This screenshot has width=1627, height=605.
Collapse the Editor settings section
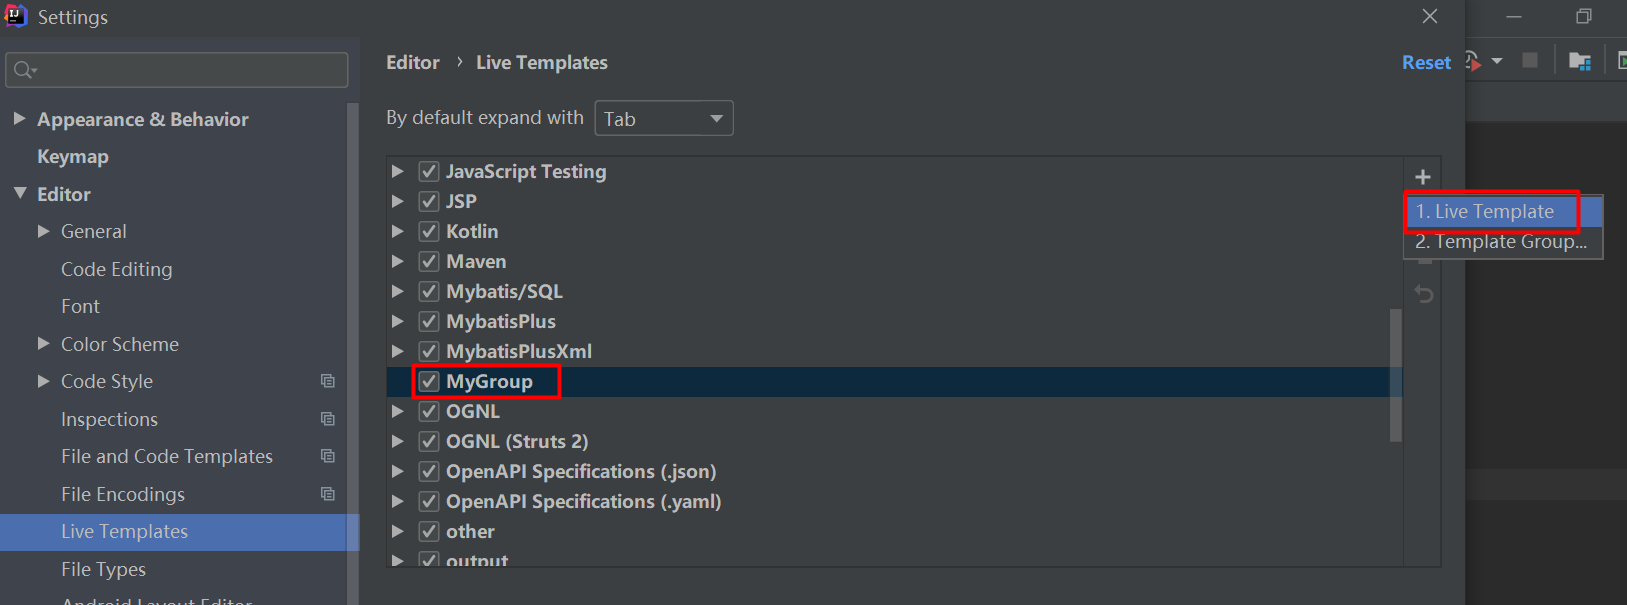(x=20, y=194)
